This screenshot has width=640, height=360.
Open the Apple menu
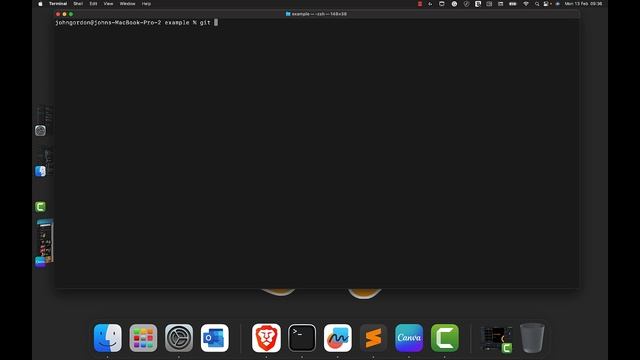pos(40,4)
